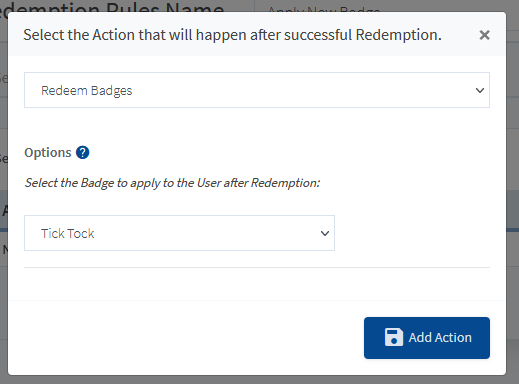Click the floppy disk icon on Add Action
The height and width of the screenshot is (384, 519).
393,337
